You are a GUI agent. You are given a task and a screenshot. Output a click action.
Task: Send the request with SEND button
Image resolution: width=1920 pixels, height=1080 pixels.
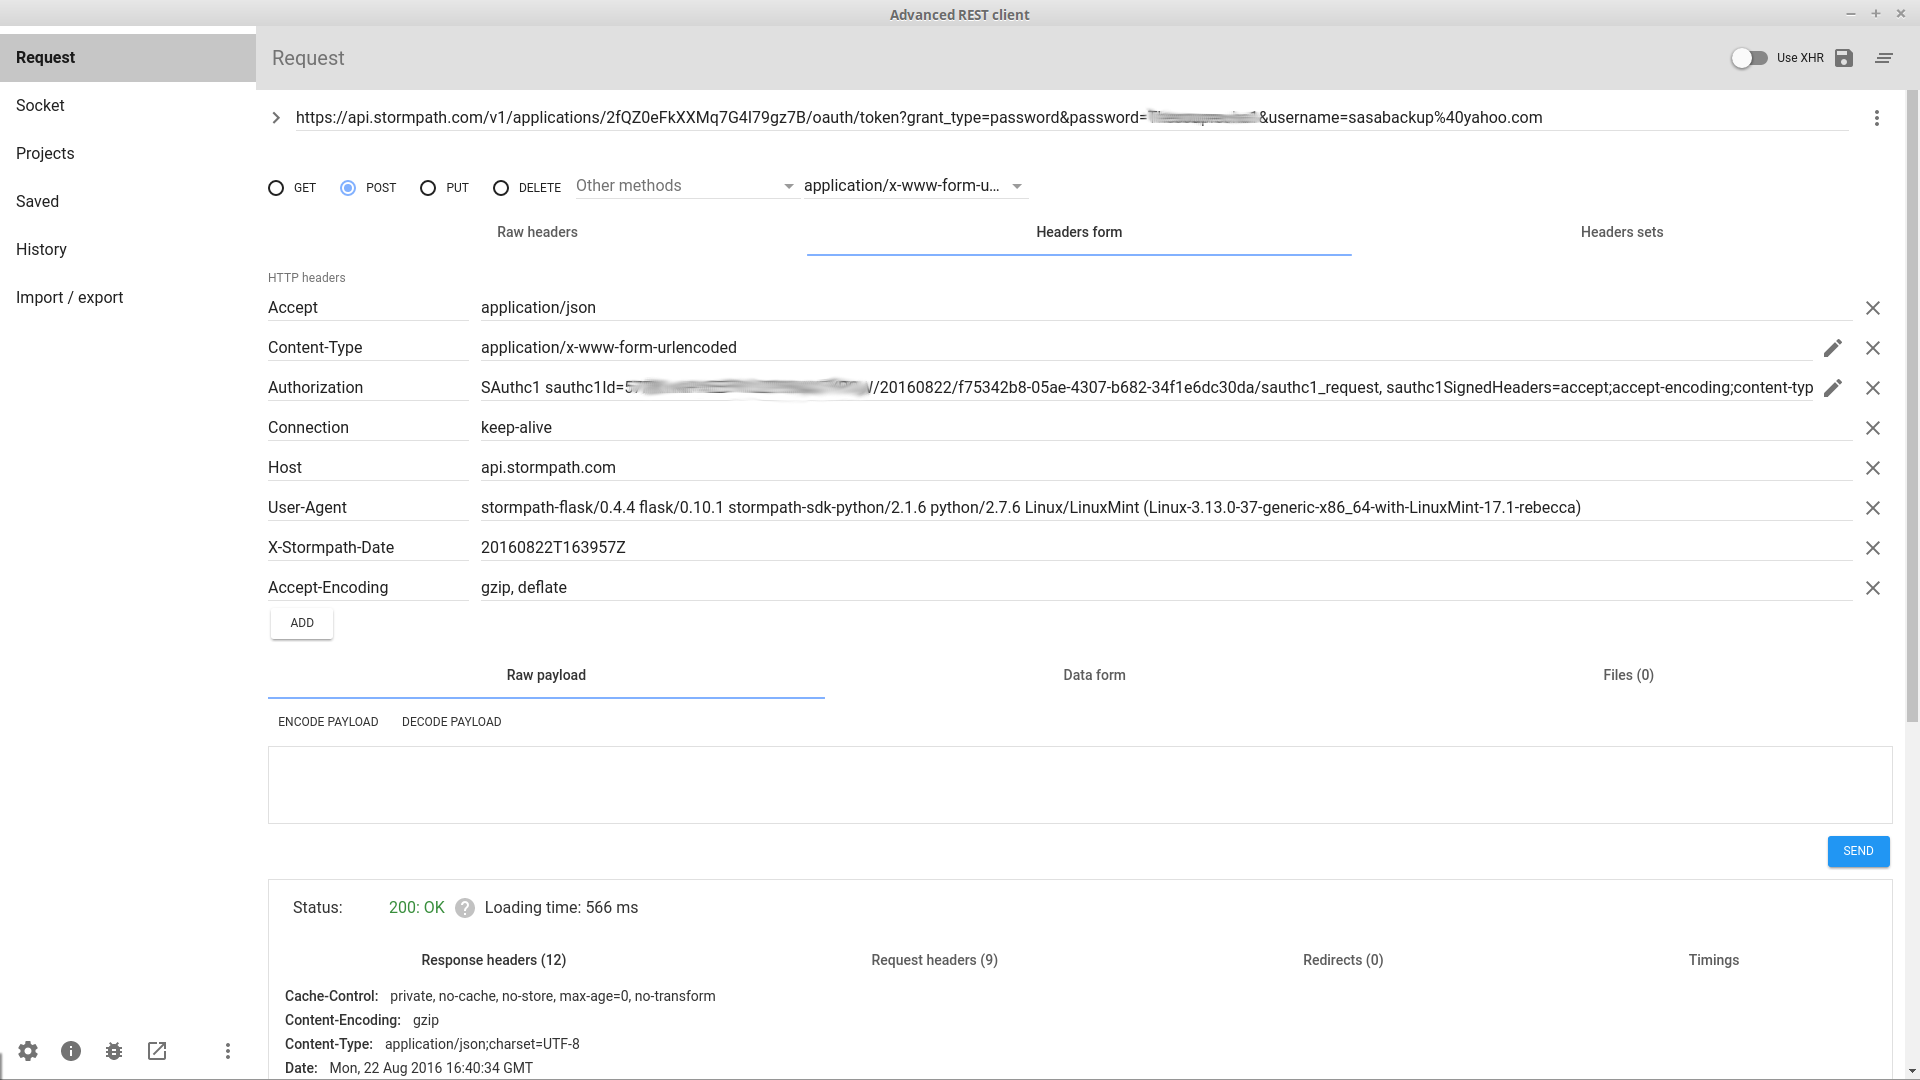pos(1858,851)
